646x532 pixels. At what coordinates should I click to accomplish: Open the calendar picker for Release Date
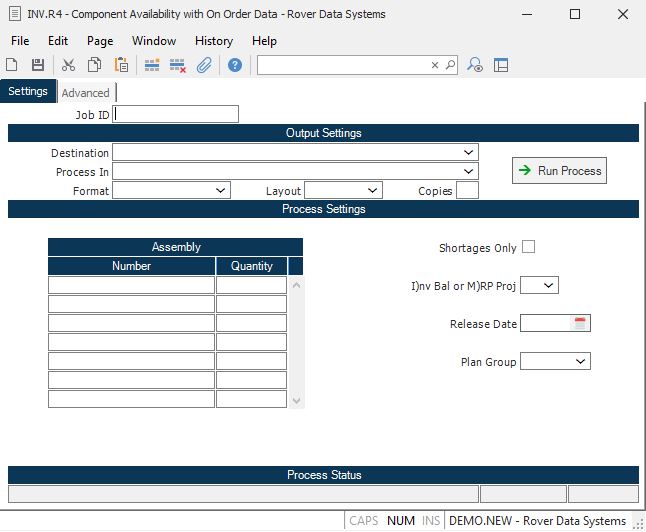pos(581,323)
